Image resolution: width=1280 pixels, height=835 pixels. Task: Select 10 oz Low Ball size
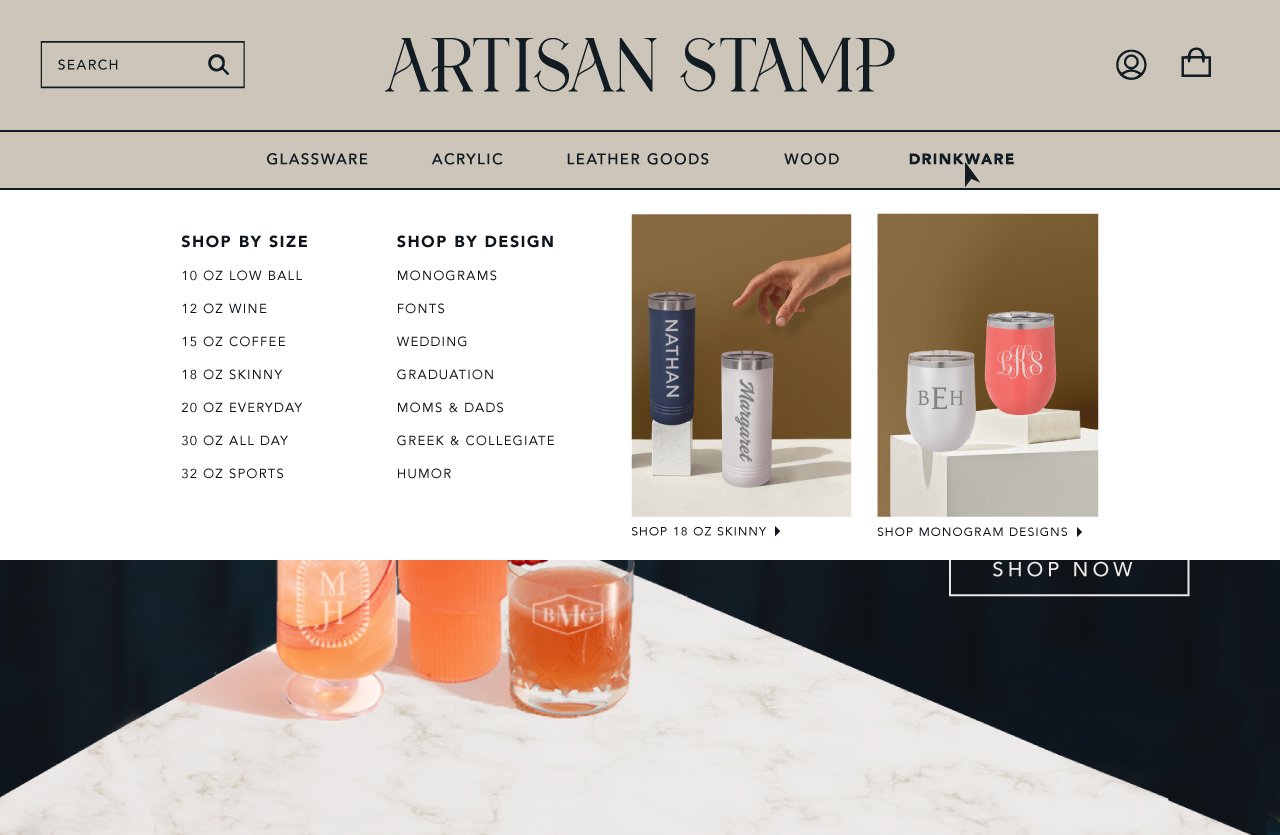242,276
